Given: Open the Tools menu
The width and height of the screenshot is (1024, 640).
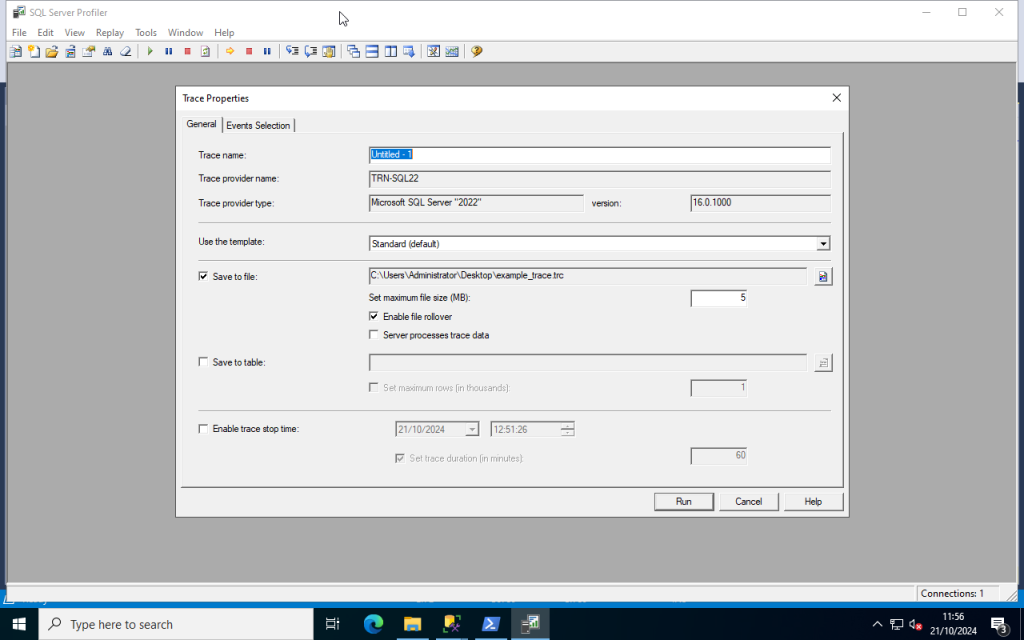Looking at the screenshot, I should (x=146, y=33).
